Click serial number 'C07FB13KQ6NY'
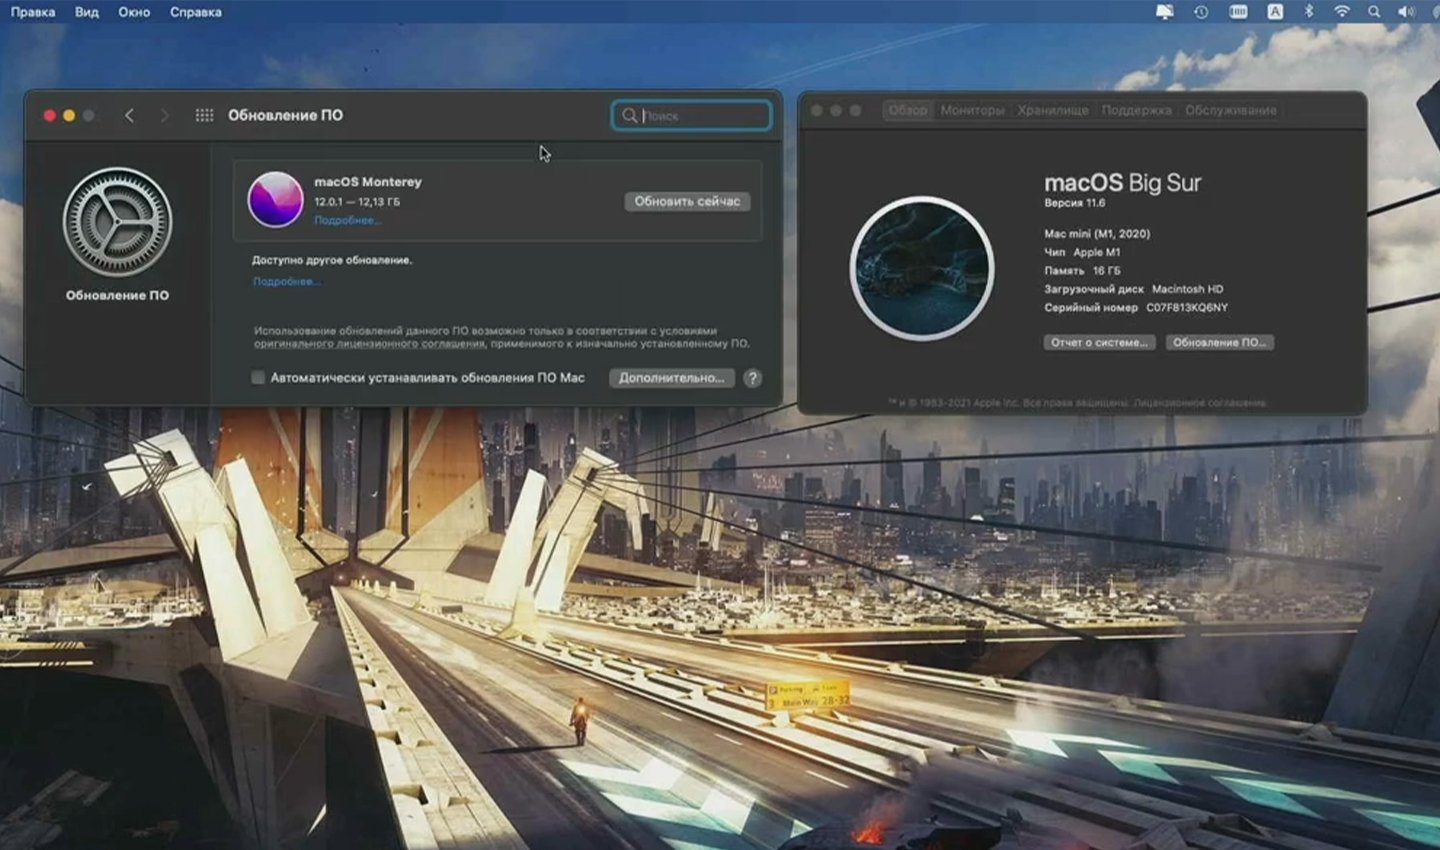This screenshot has height=850, width=1440. click(1187, 308)
